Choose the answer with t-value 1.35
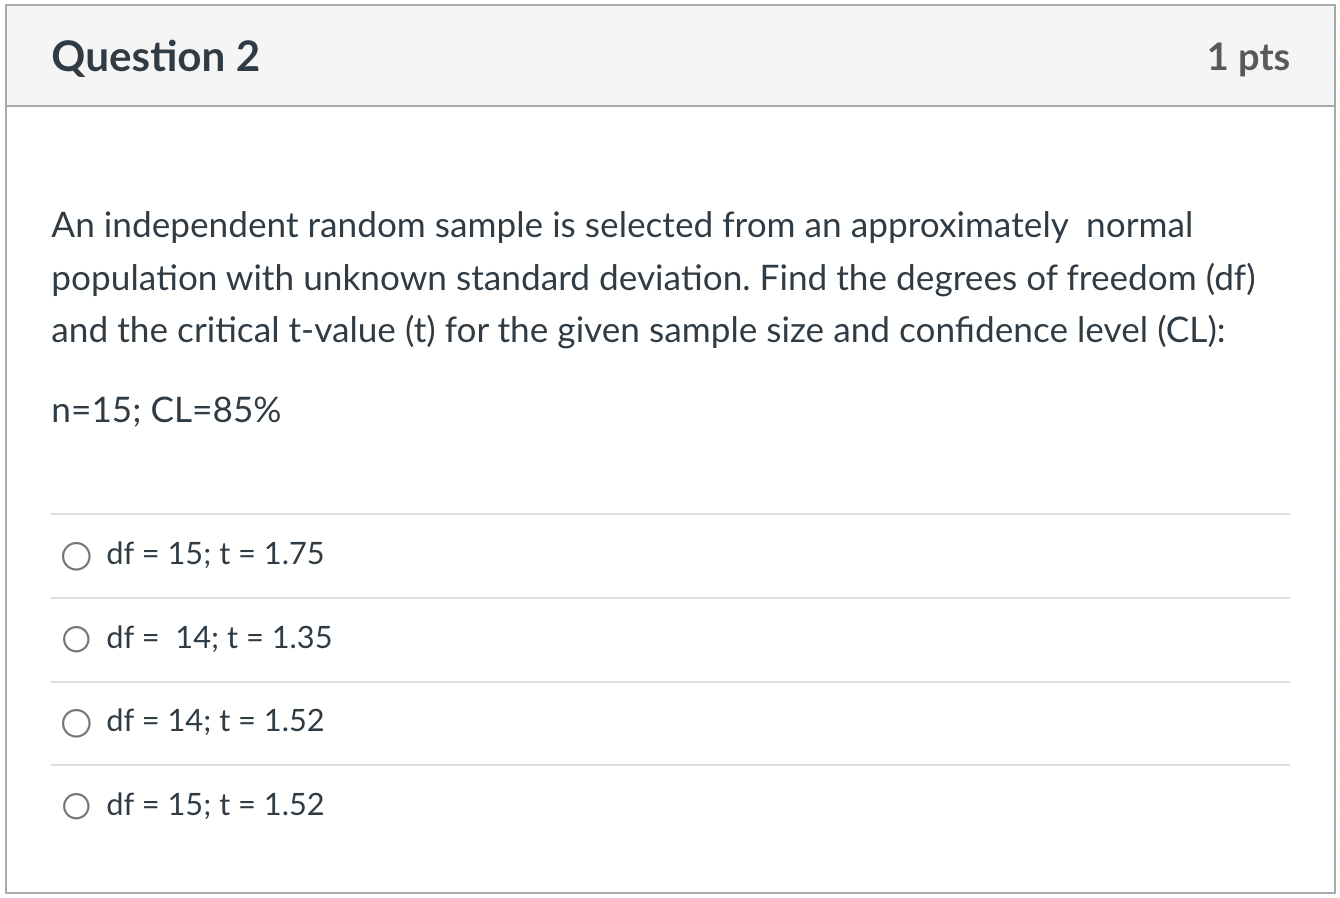 [220, 638]
